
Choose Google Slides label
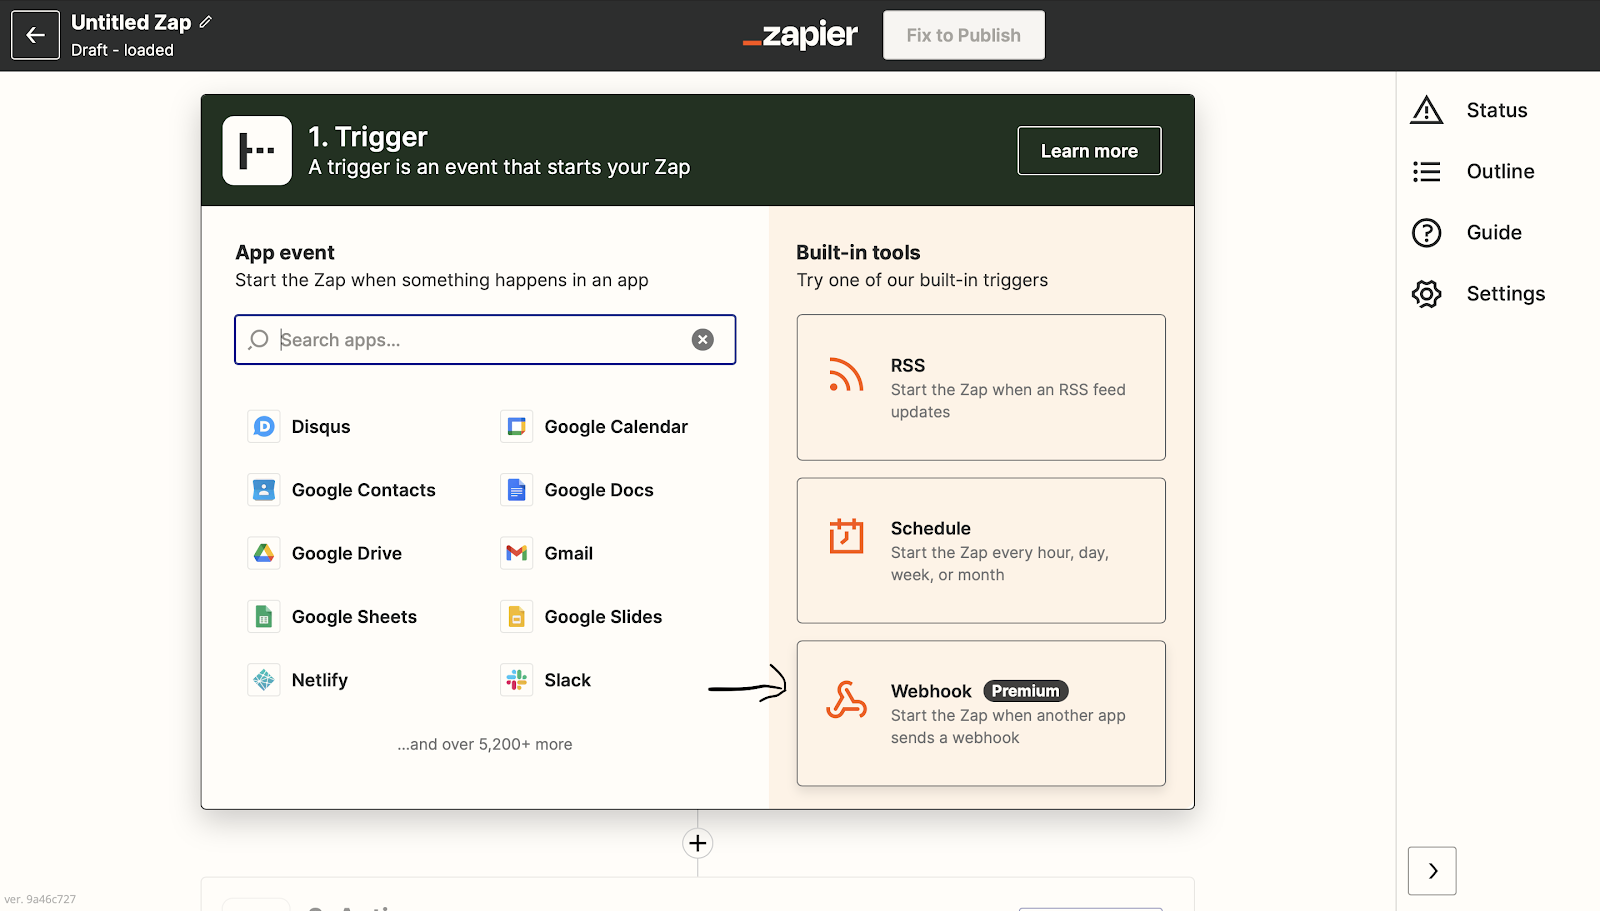click(x=603, y=617)
